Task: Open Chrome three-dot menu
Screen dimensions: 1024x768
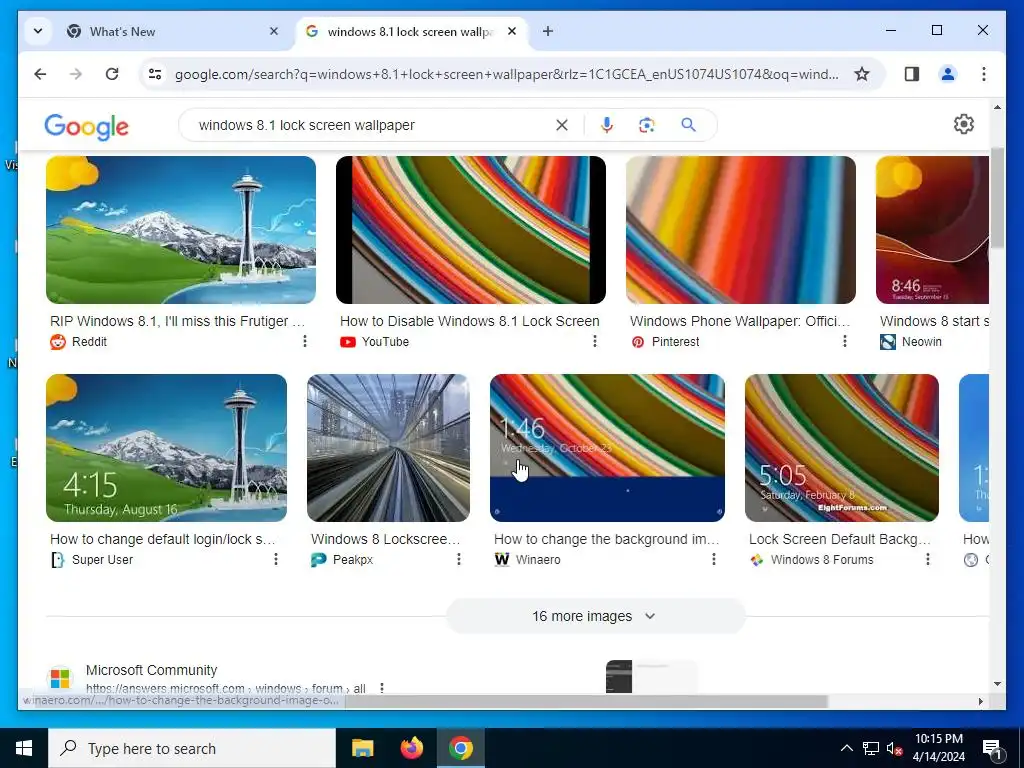Action: pos(984,74)
